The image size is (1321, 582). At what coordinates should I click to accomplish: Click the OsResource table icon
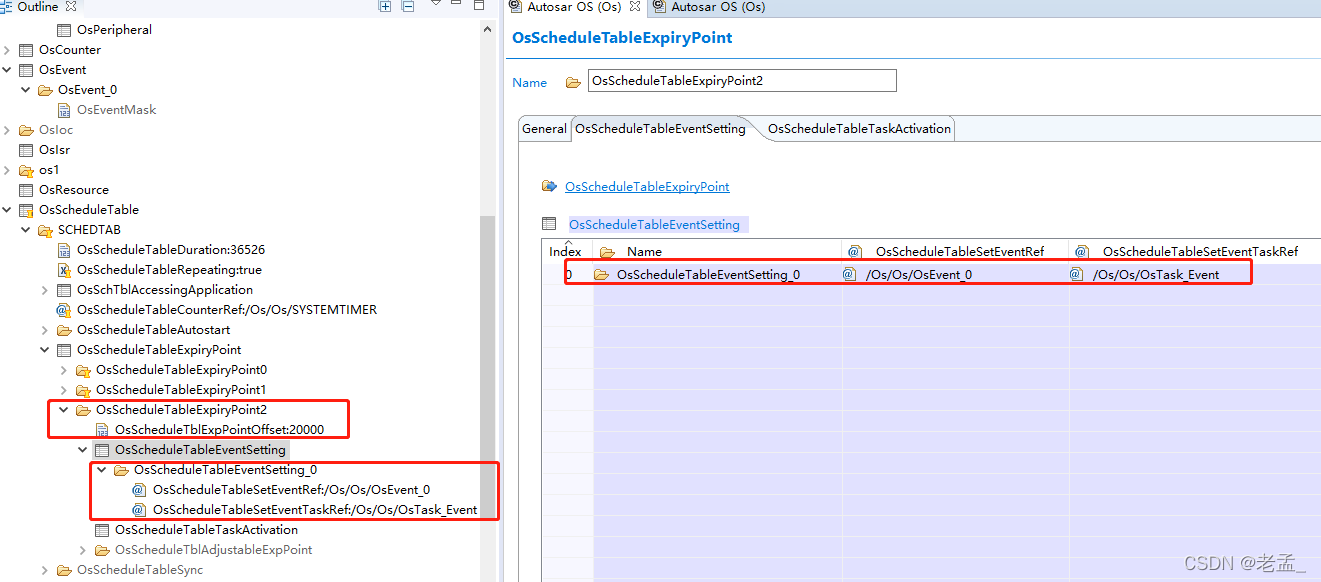click(x=27, y=190)
